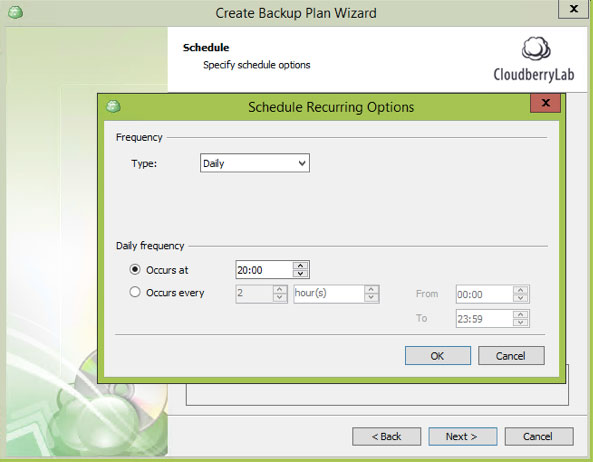The width and height of the screenshot is (593, 462).
Task: Go to previous wizard step with Back
Action: pyautogui.click(x=386, y=436)
